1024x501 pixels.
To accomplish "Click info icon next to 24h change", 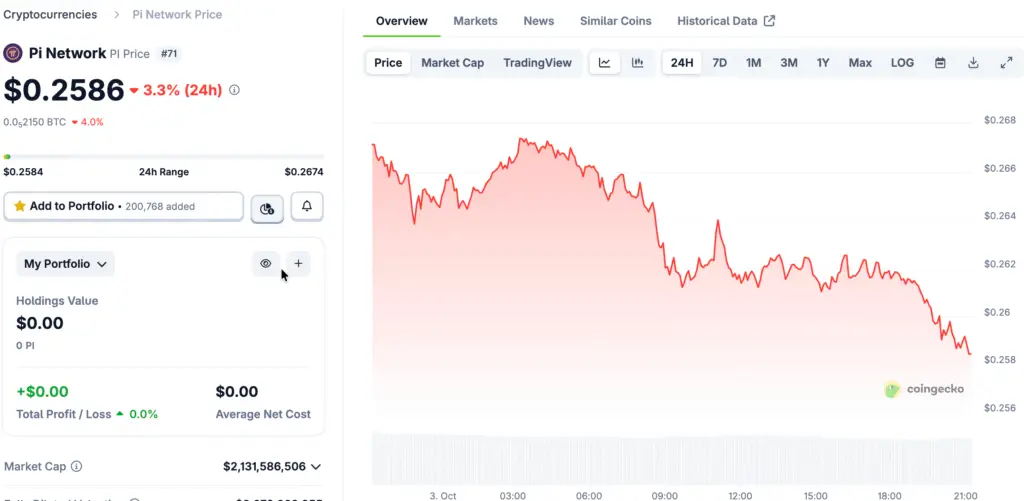I will pos(235,90).
